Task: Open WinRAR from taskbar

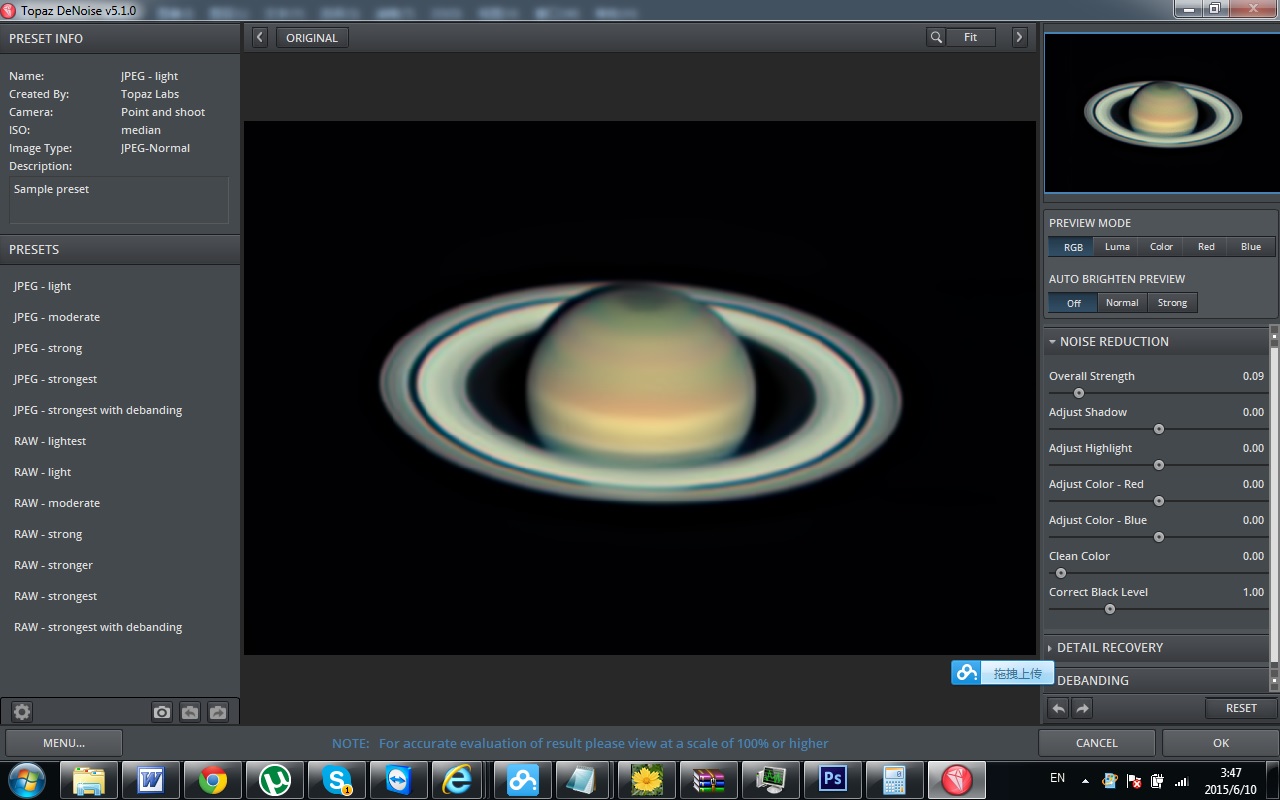Action: [x=708, y=779]
